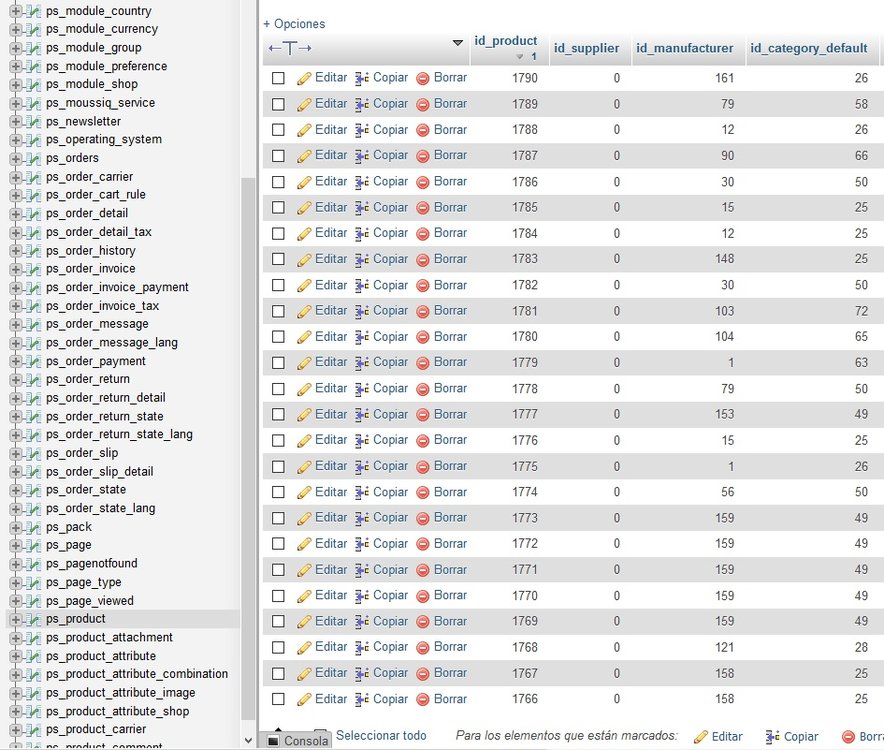
Task: Click the table icon beside ps_newsletter
Action: (x=33, y=122)
